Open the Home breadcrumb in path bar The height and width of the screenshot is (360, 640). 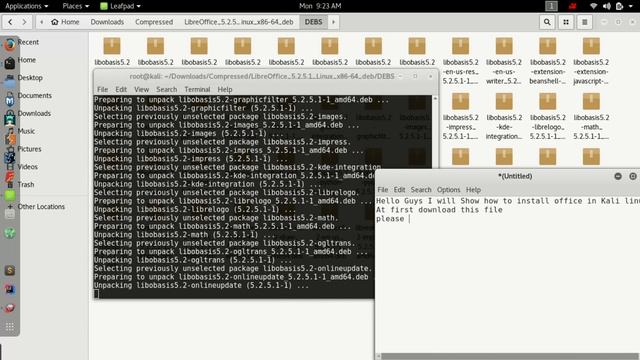click(x=65, y=22)
